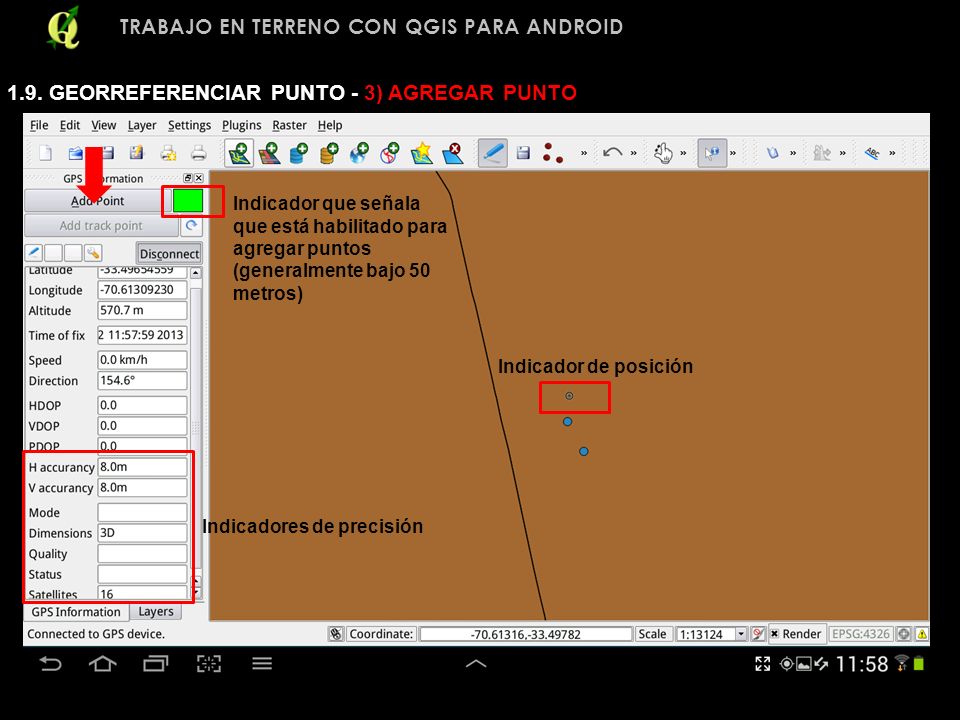Click the Add SpatiaLite Layer icon

[x=329, y=153]
